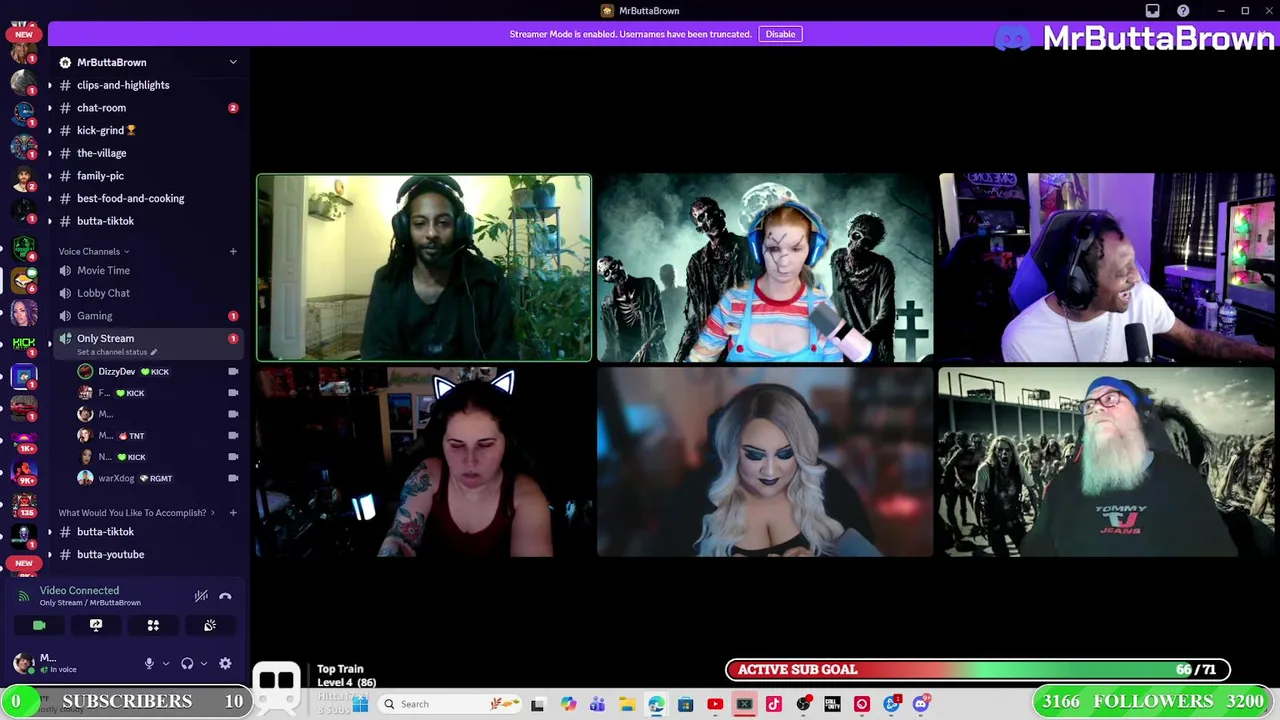This screenshot has width=1280, height=720.
Task: Disable Streamer Mode with the Disable button
Action: point(780,34)
